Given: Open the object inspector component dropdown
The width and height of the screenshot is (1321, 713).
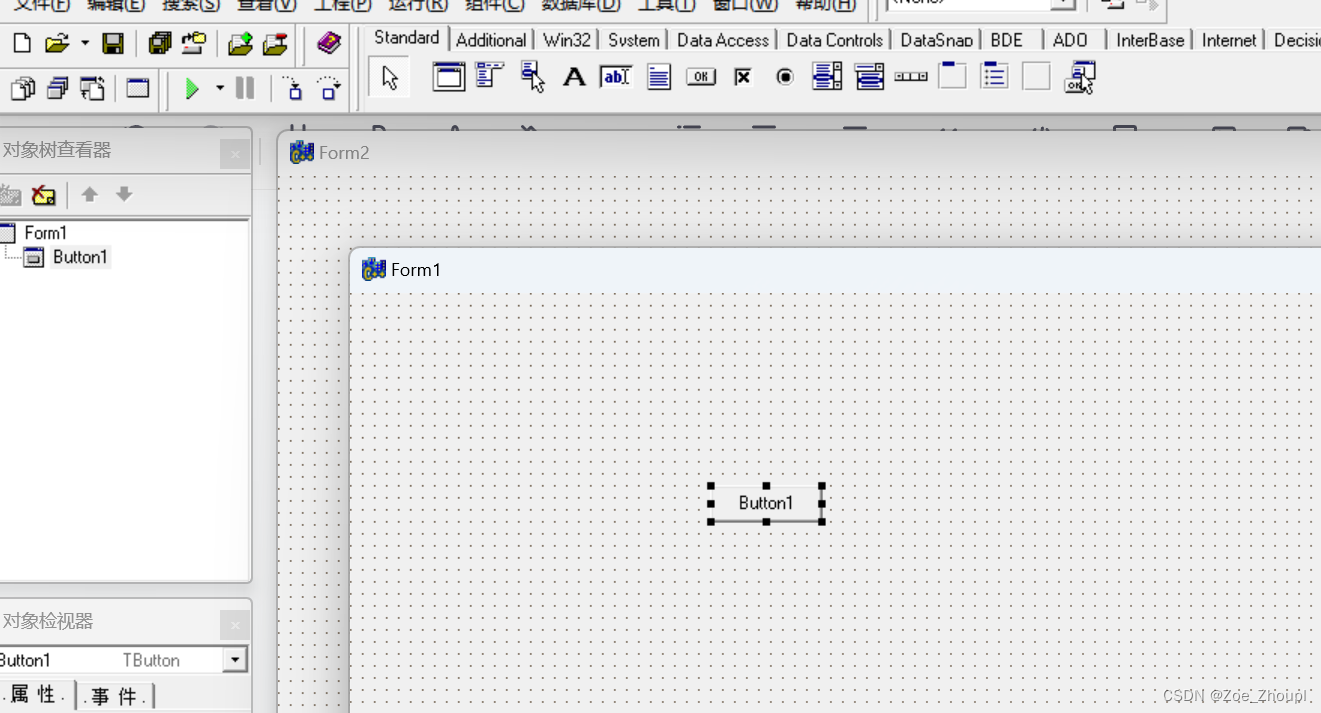Looking at the screenshot, I should coord(236,660).
